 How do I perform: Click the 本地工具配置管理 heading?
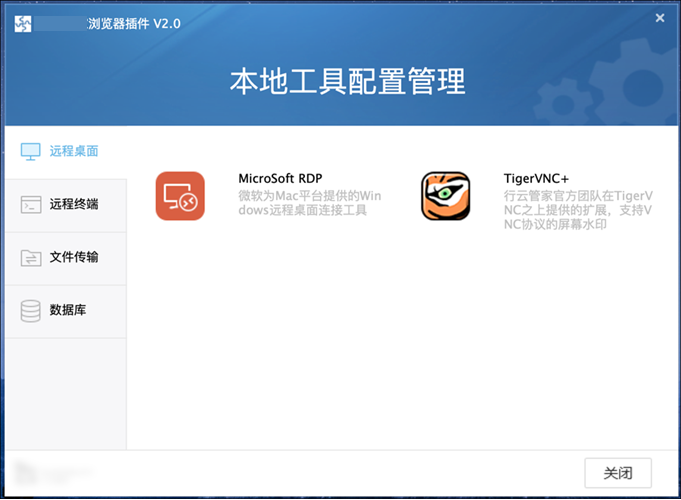point(347,81)
